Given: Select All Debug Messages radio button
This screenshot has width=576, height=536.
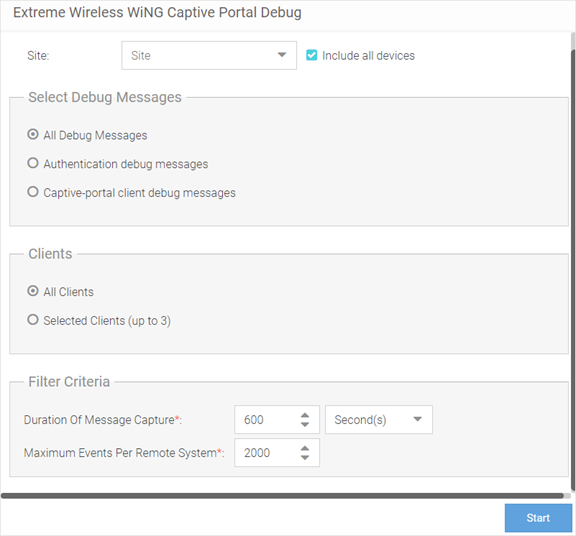Looking at the screenshot, I should point(33,134).
